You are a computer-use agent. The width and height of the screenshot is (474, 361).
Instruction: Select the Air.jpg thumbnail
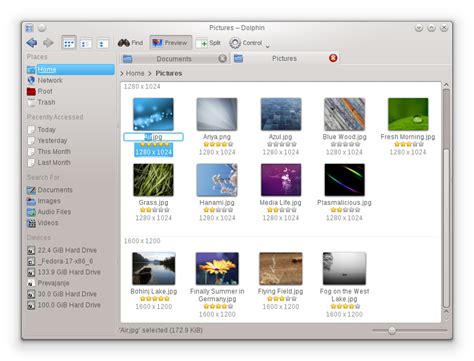153,114
